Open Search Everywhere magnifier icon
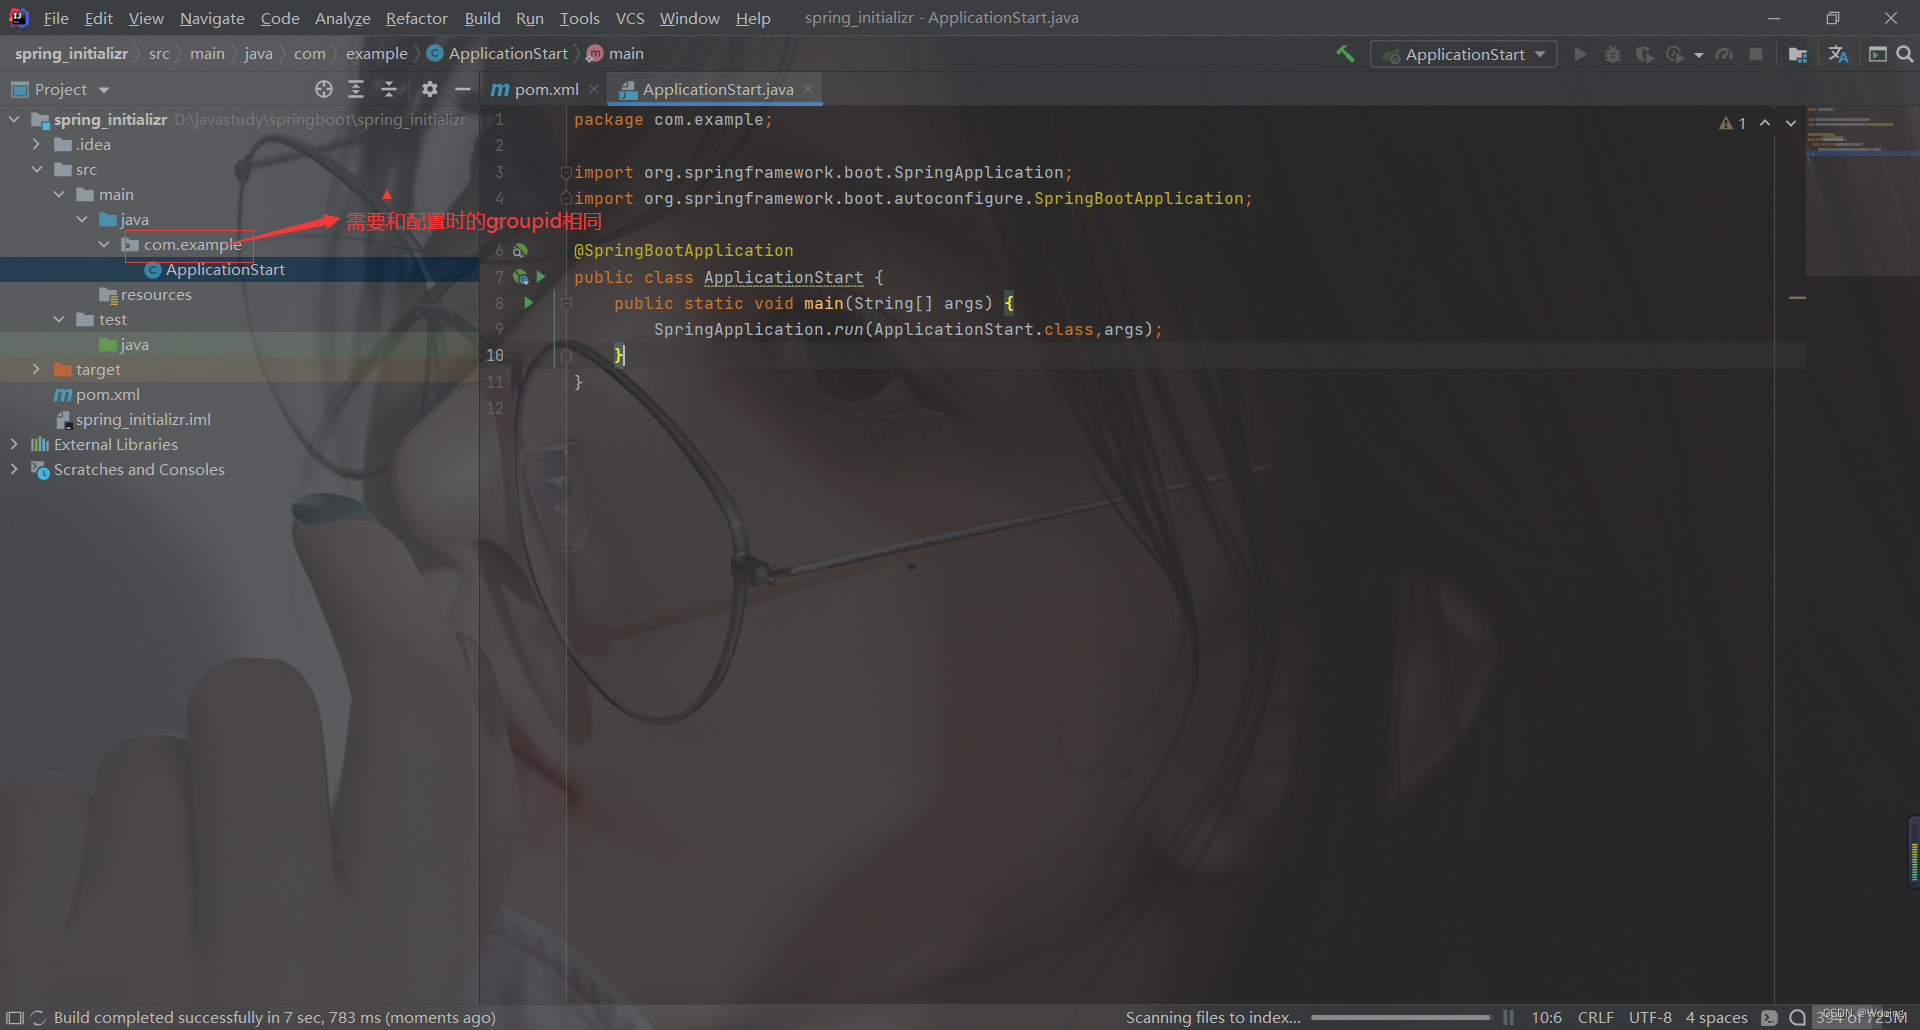 [1905, 54]
